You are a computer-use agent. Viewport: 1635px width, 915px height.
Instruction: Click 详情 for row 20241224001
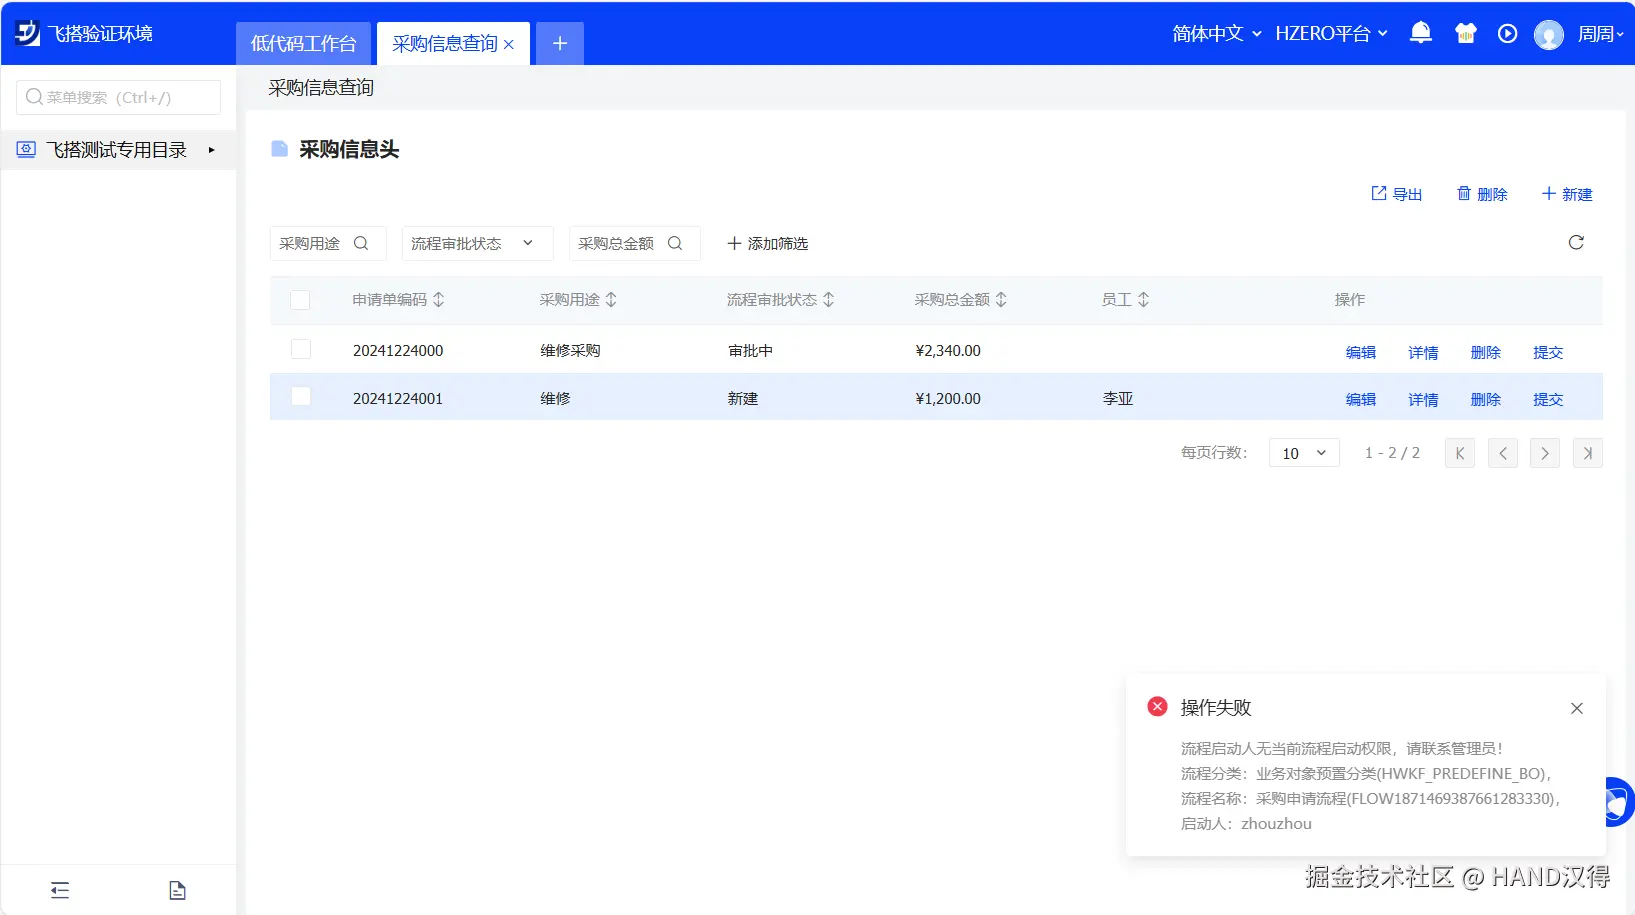tap(1423, 399)
